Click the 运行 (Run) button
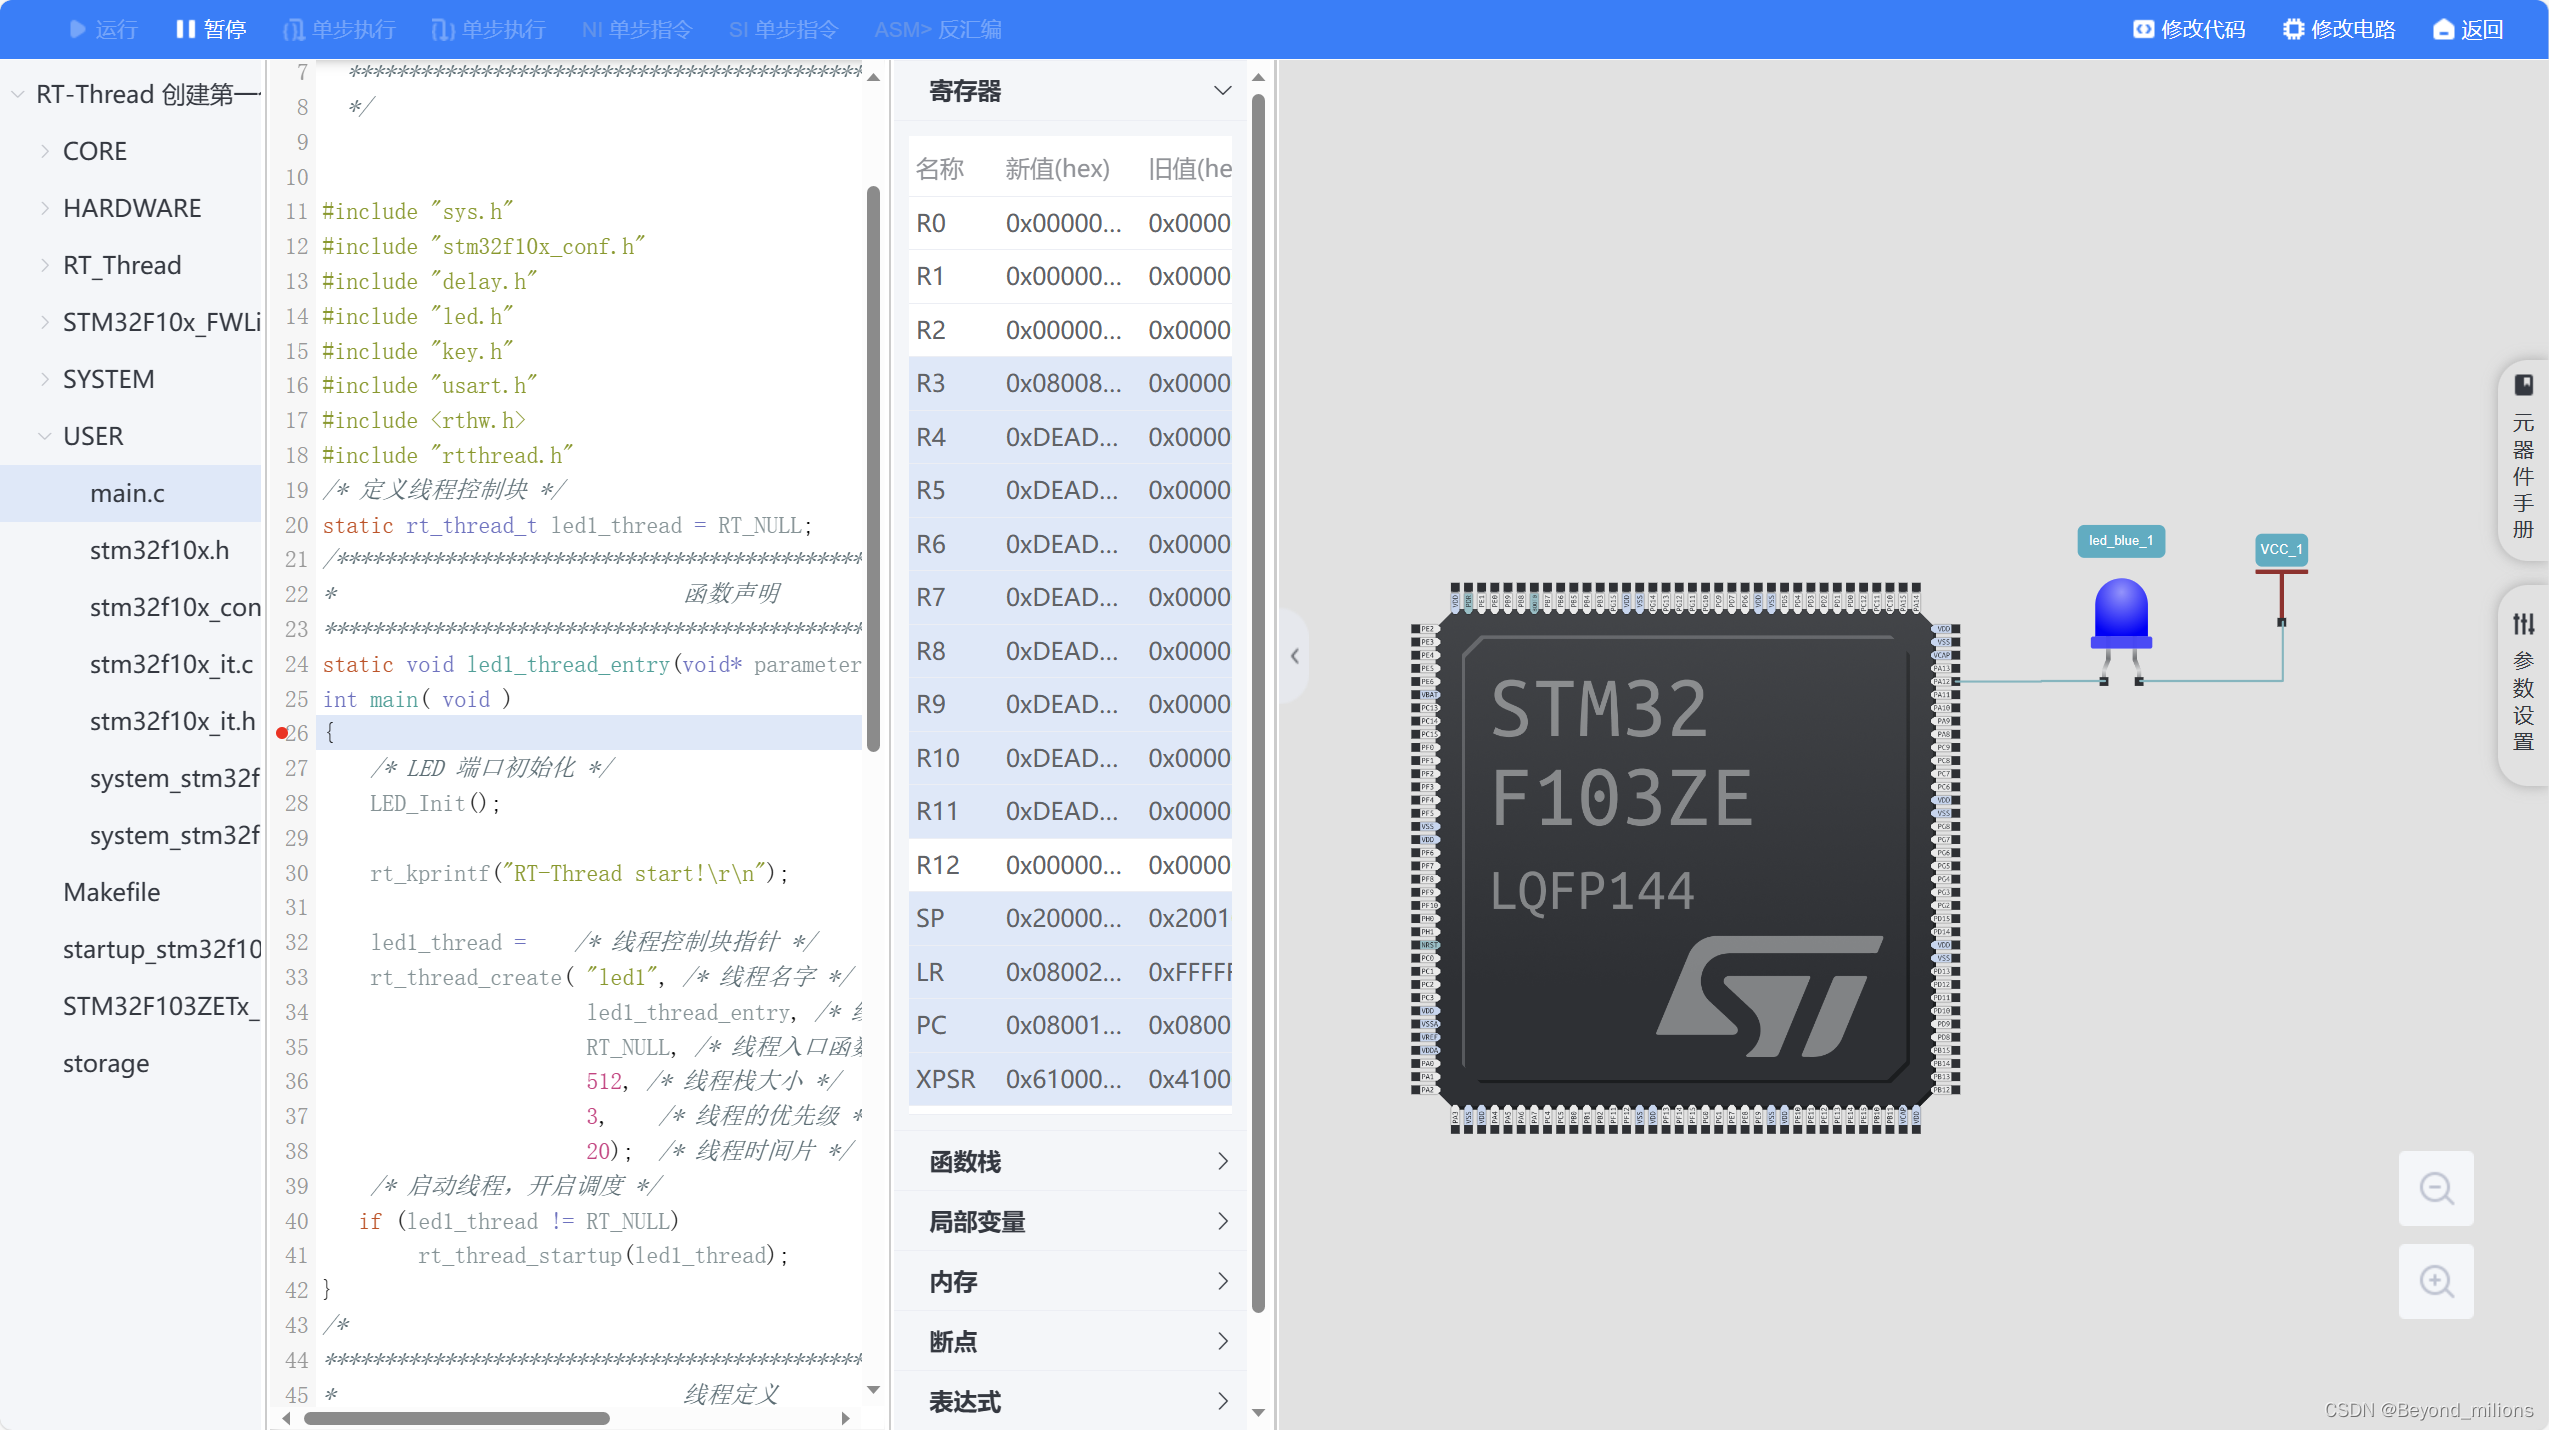This screenshot has height=1430, width=2549. tap(103, 29)
